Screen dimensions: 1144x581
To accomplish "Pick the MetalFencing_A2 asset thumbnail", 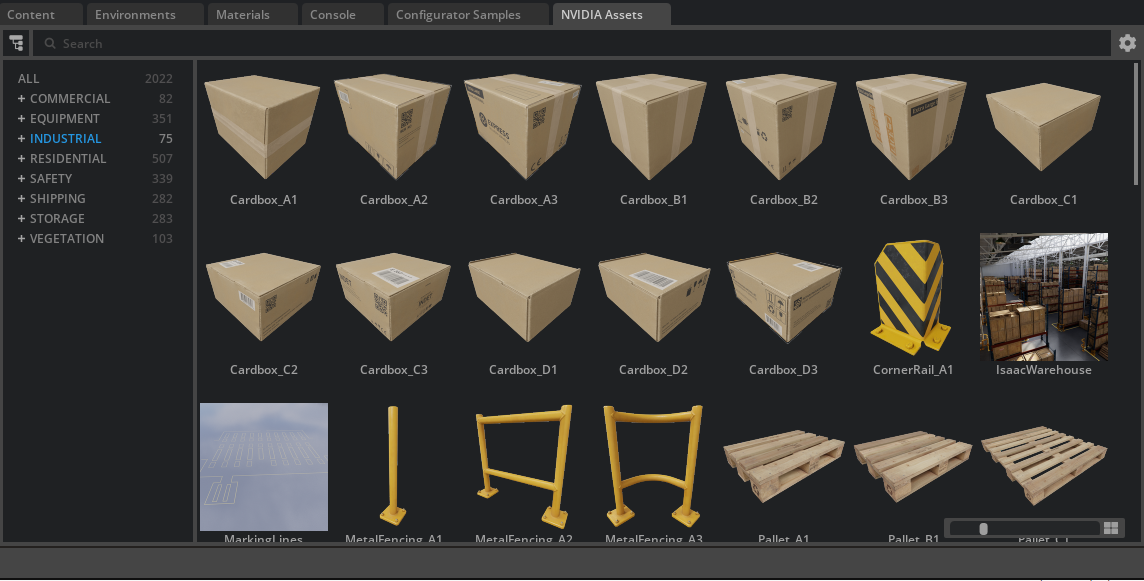I will (x=523, y=466).
